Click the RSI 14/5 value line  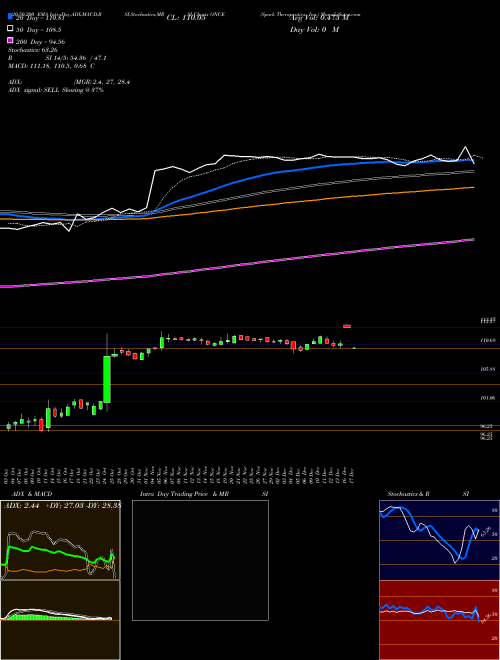(57, 58)
